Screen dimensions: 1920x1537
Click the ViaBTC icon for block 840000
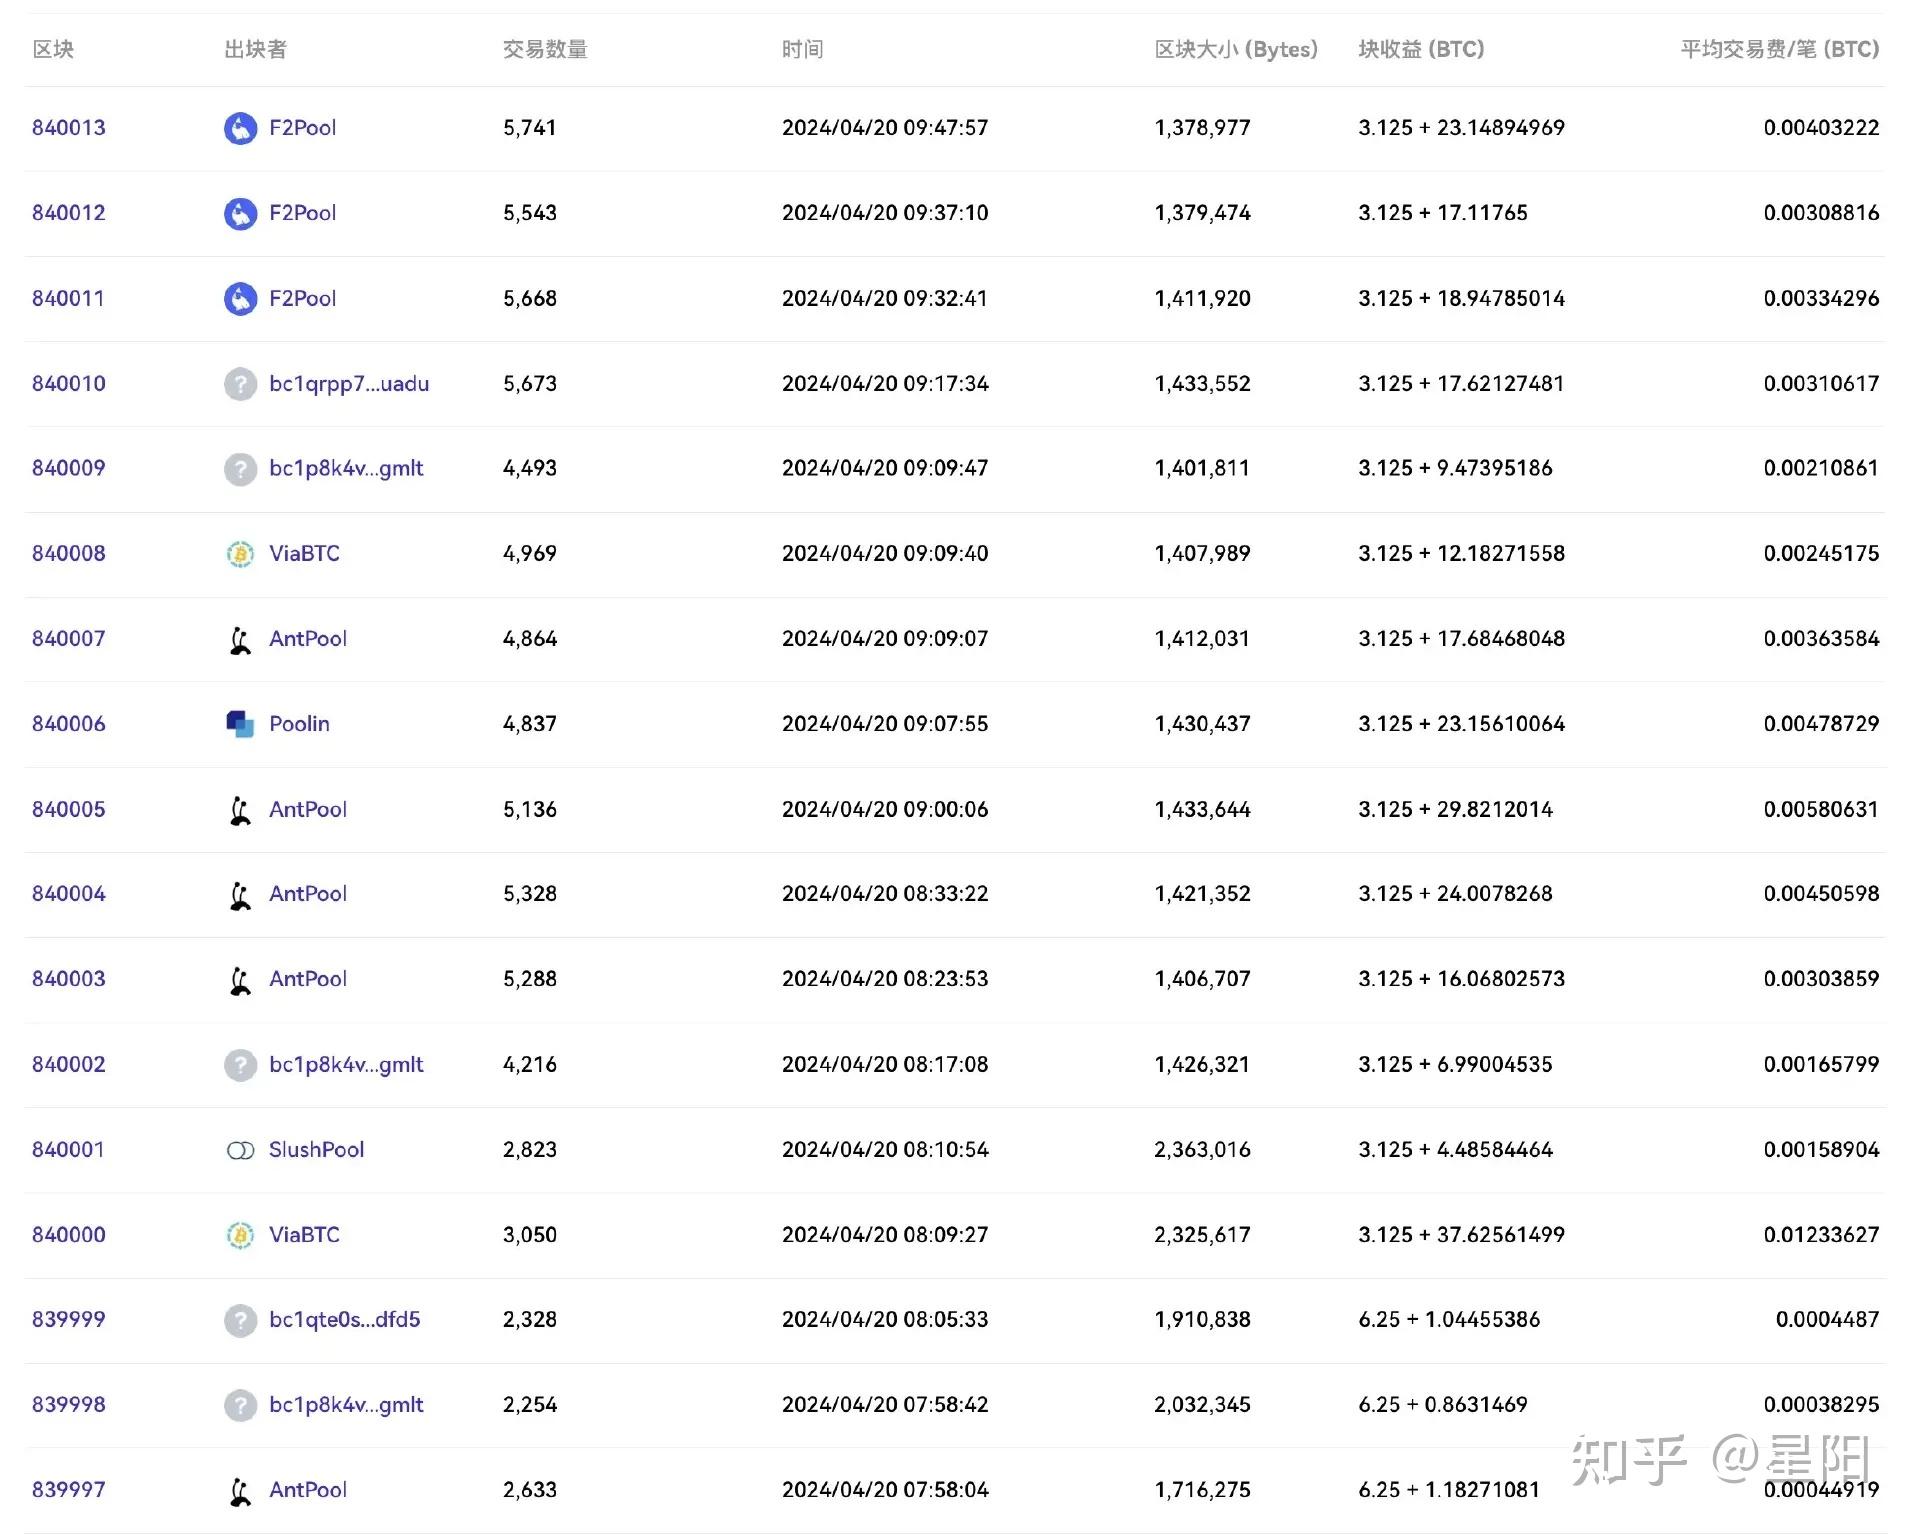click(x=240, y=1236)
